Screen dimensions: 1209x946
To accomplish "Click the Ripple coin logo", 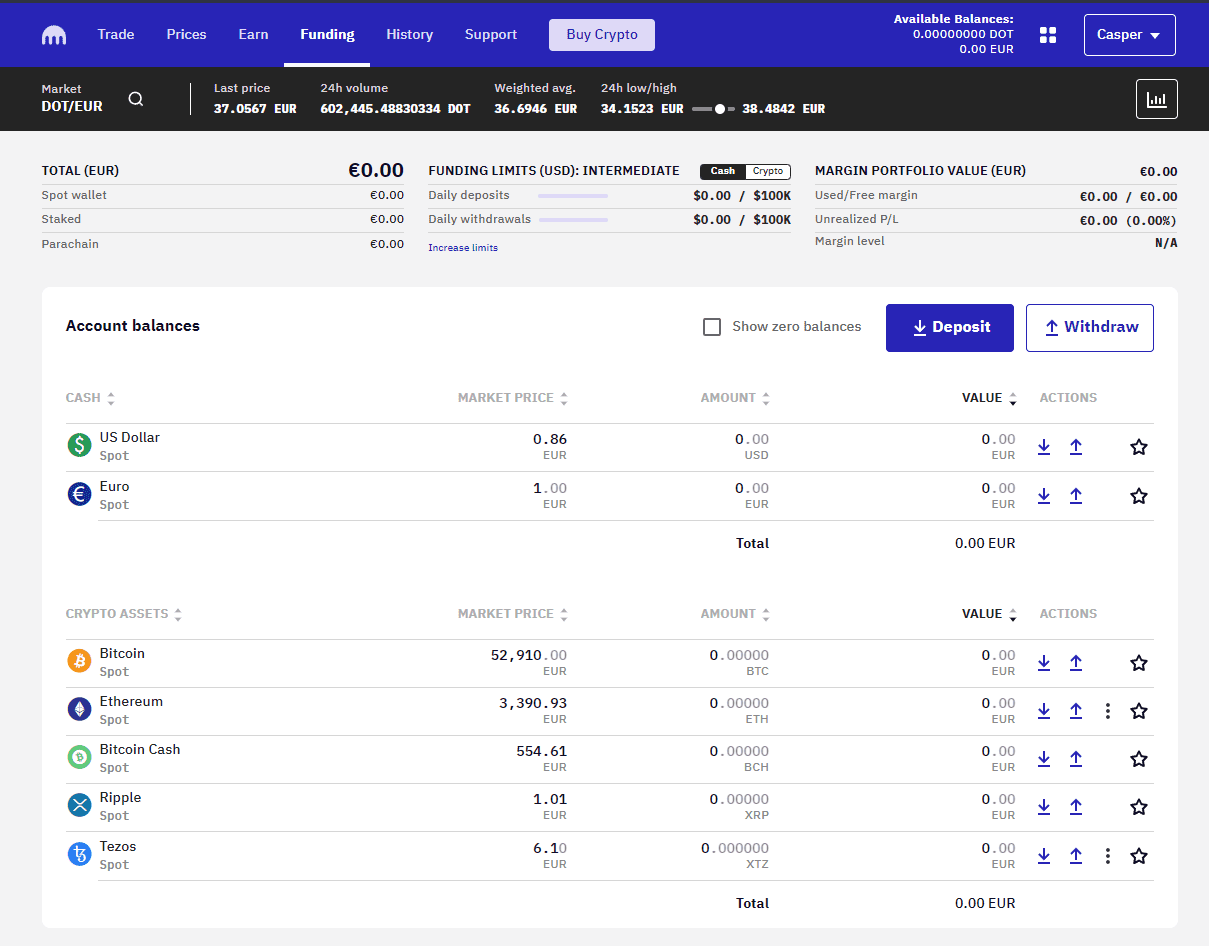I will pyautogui.click(x=79, y=805).
